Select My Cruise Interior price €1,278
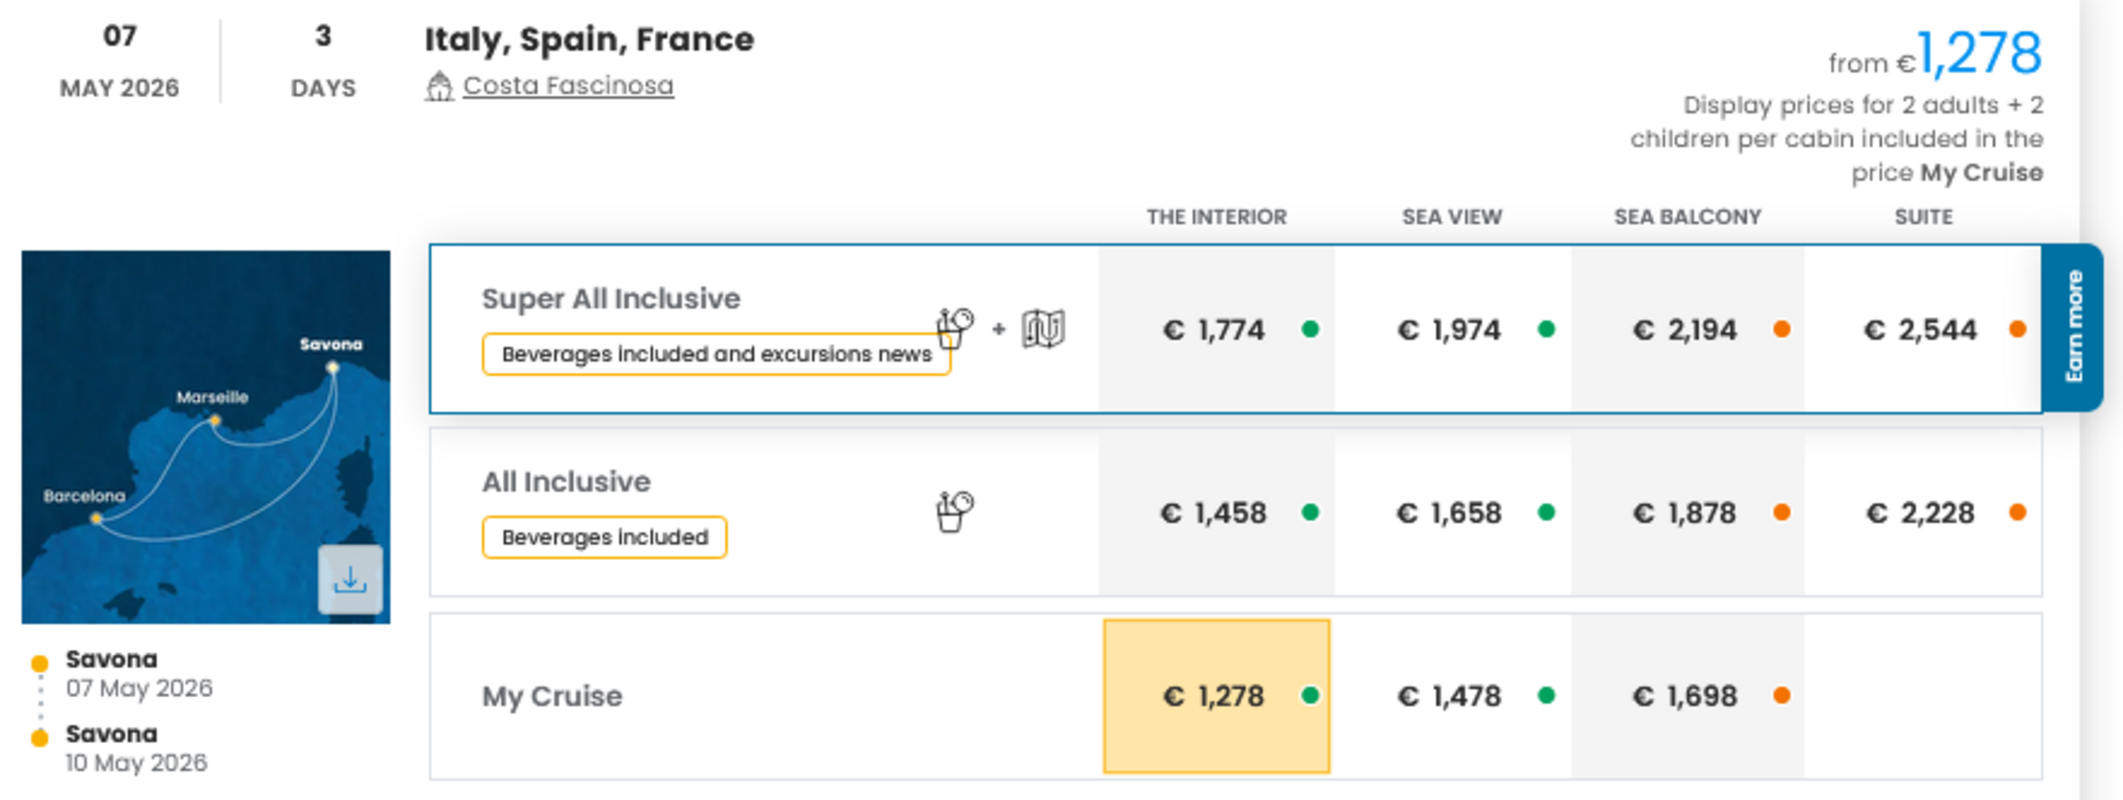The image size is (2123, 800). point(1216,696)
